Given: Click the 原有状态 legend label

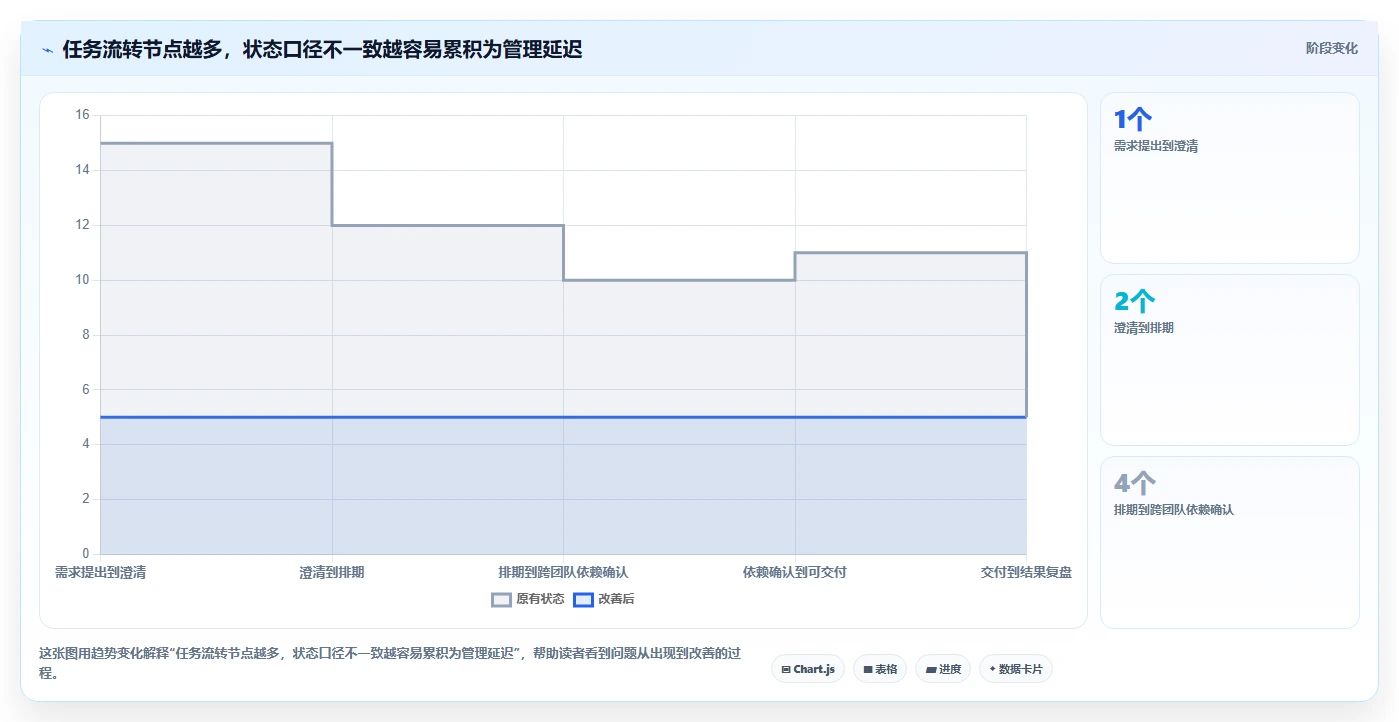Looking at the screenshot, I should click(x=540, y=600).
